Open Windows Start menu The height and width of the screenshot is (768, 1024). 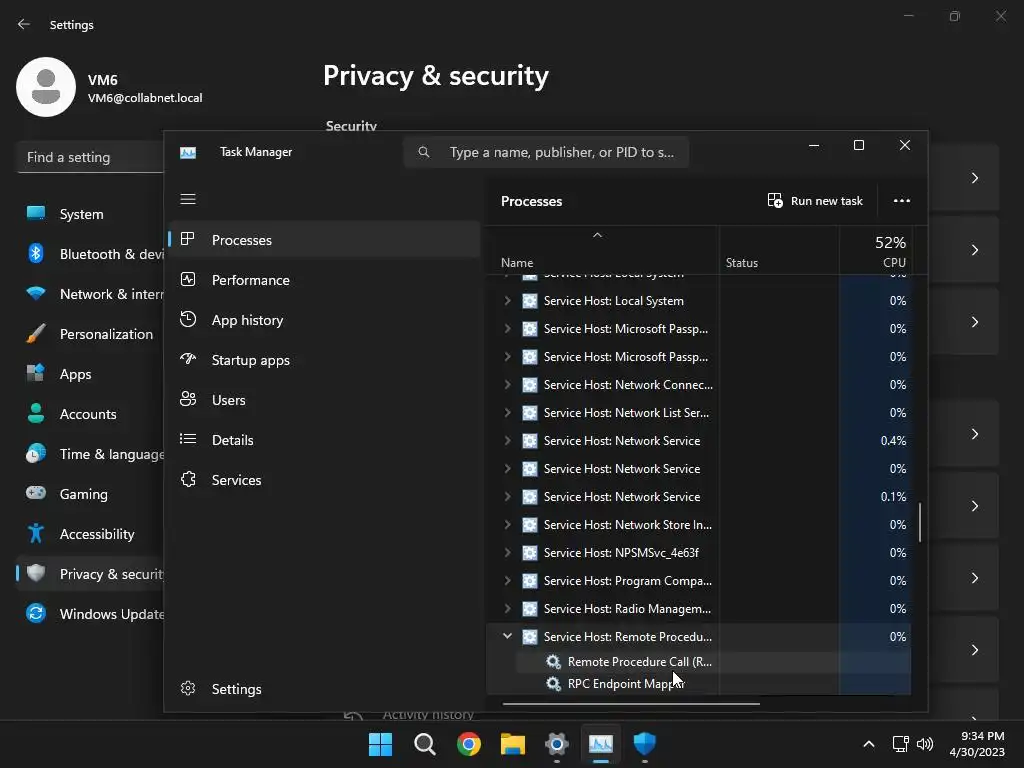pos(381,744)
